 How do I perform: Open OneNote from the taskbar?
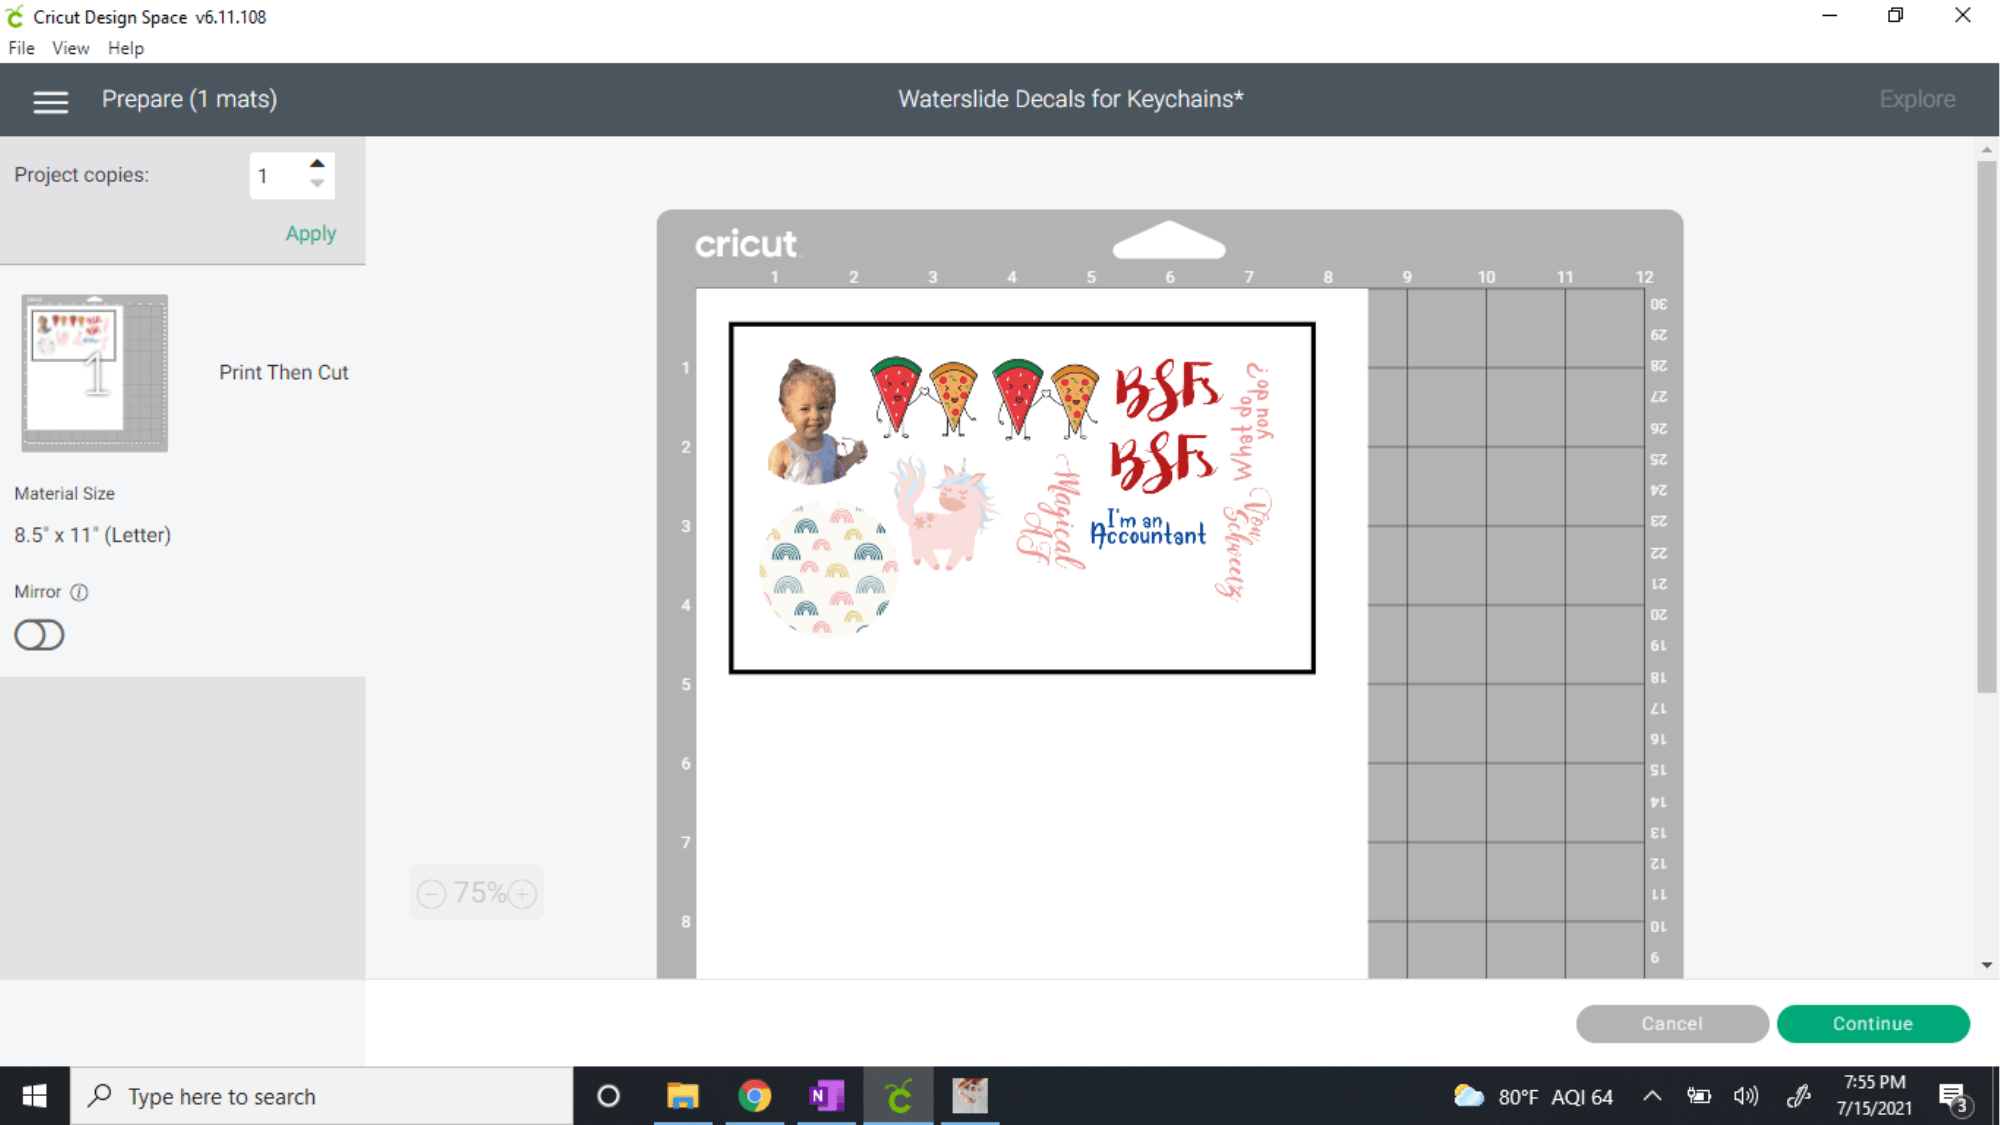click(826, 1096)
